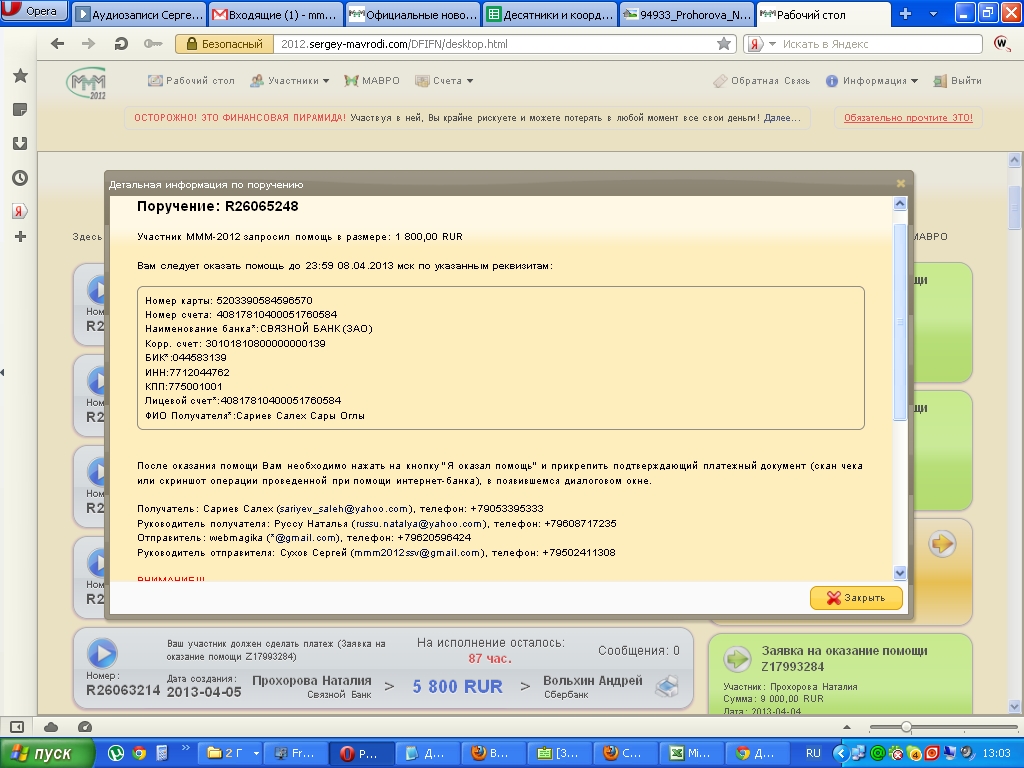Click the Поручение: R26065248 heading
1024x768 pixels.
pyautogui.click(x=217, y=206)
